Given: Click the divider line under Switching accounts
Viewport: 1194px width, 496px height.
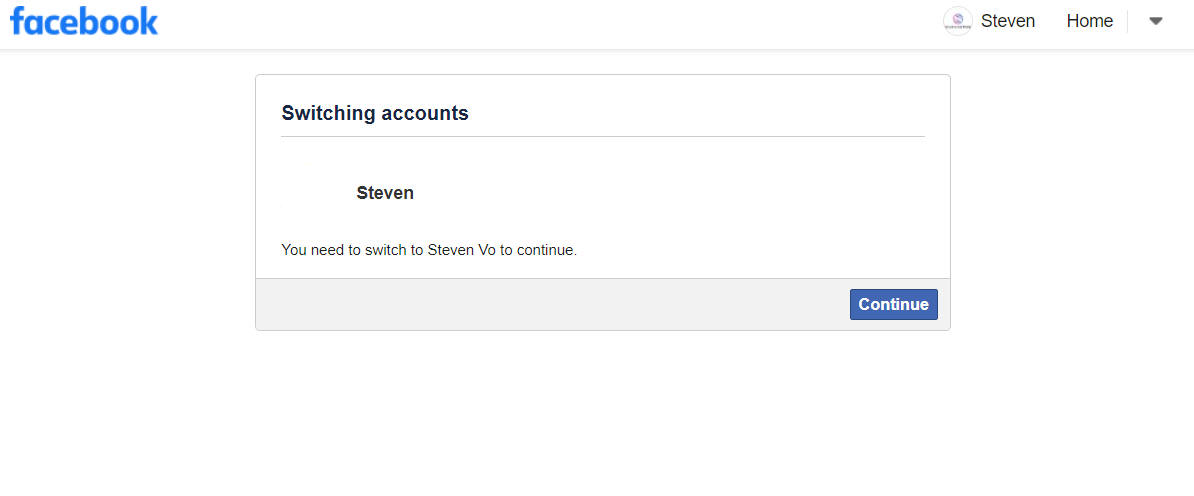Looking at the screenshot, I should (x=603, y=136).
